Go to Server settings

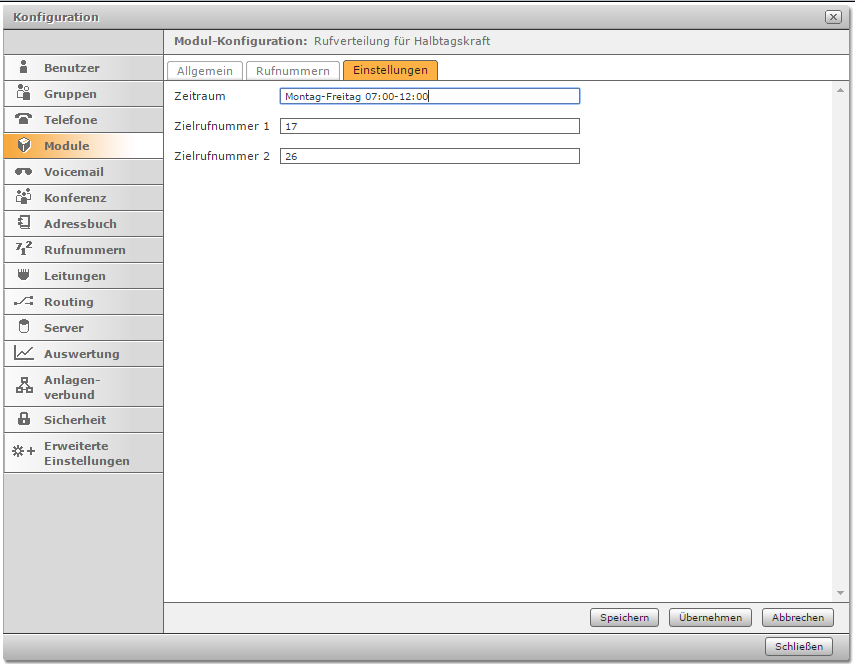[x=63, y=328]
